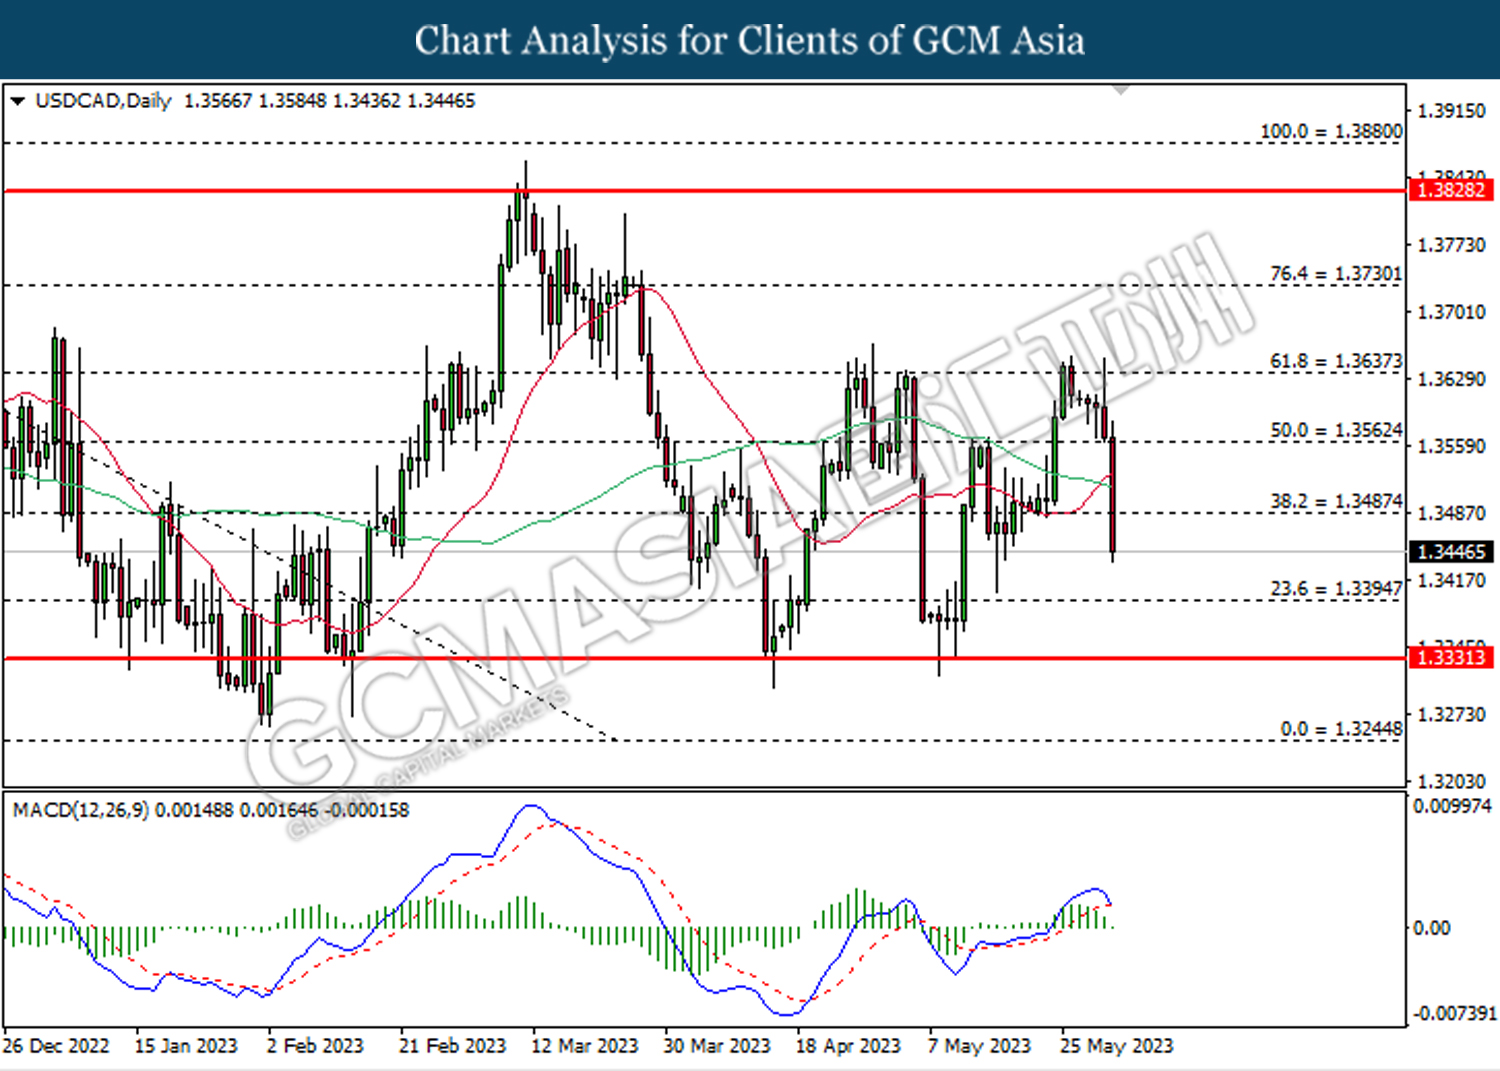The height and width of the screenshot is (1071, 1500).
Task: Click the 1.39150 price axis value
Action: coord(1451,111)
